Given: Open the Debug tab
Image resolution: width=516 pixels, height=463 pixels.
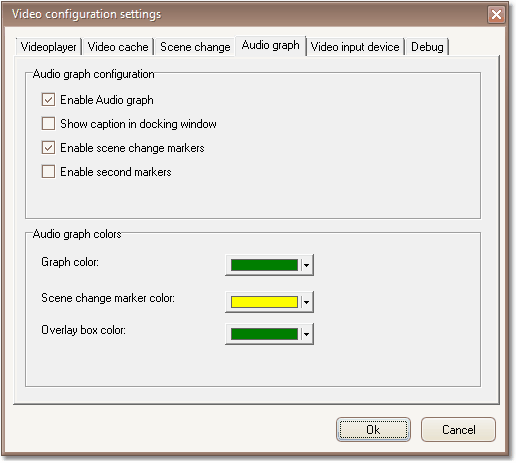Looking at the screenshot, I should pyautogui.click(x=427, y=47).
